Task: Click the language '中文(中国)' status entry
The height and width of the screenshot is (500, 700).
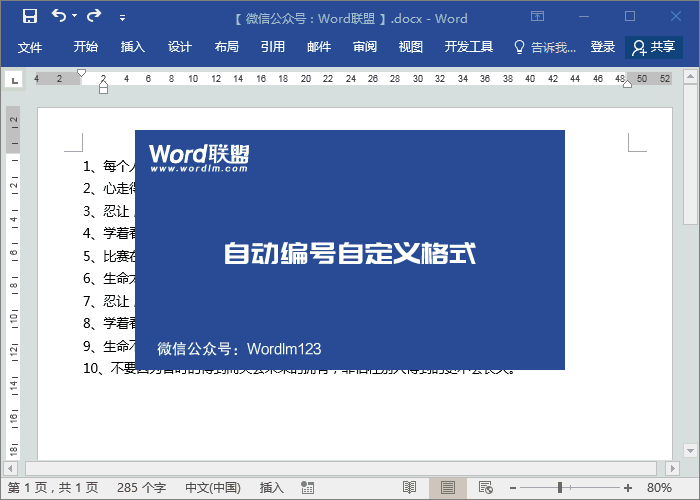Action: (212, 488)
